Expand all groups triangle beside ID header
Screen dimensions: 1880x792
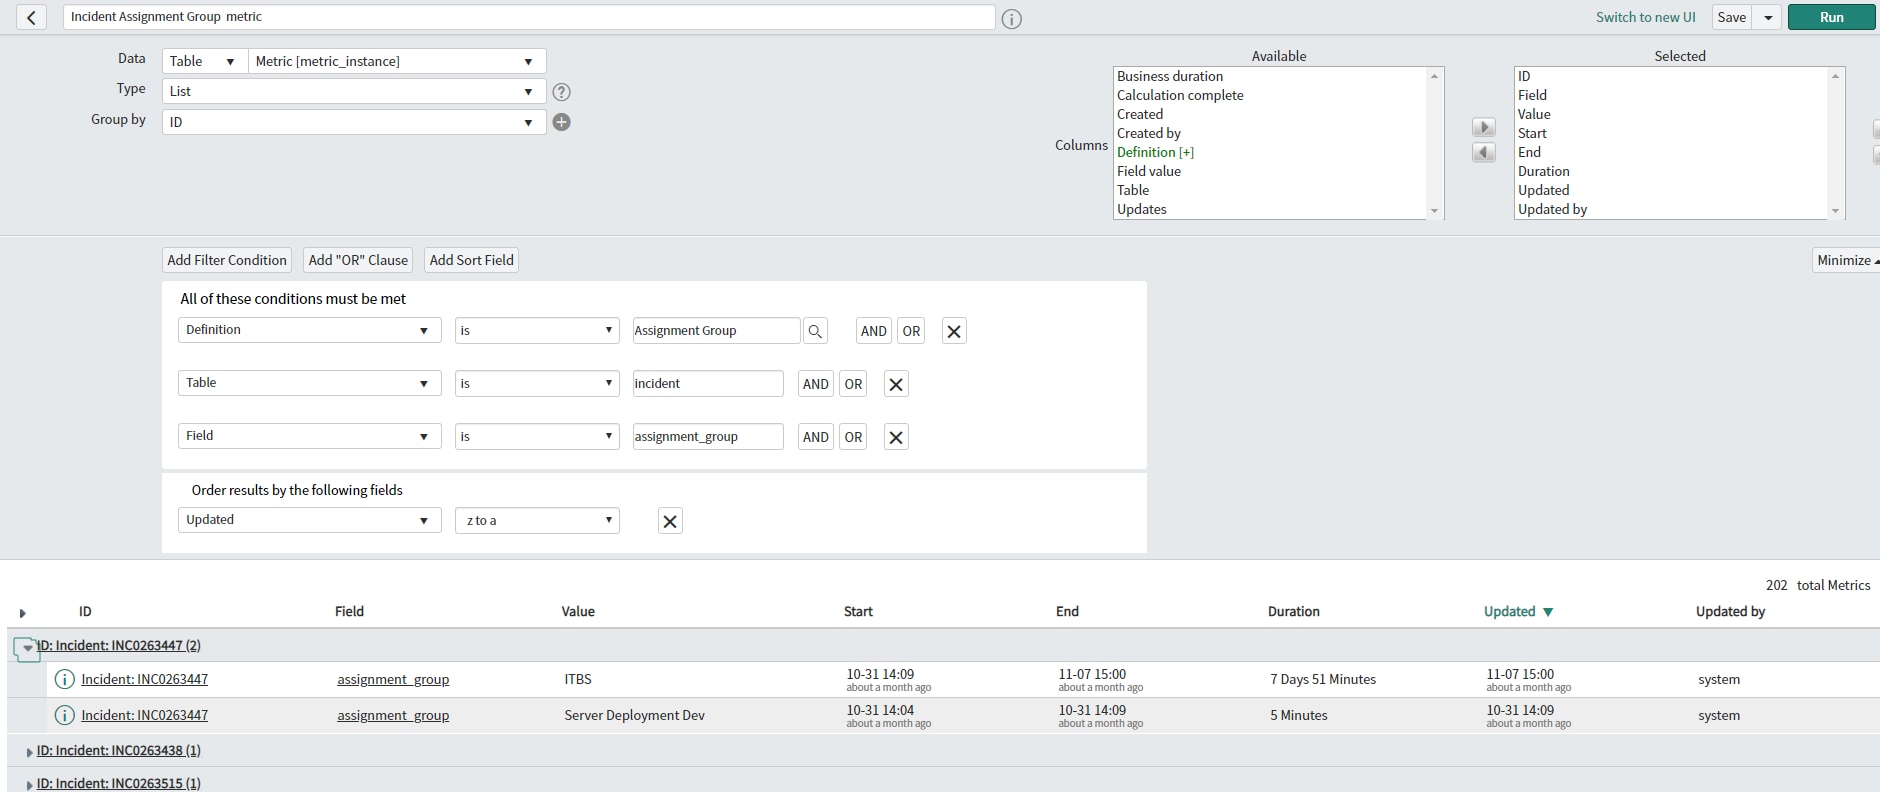pyautogui.click(x=22, y=613)
